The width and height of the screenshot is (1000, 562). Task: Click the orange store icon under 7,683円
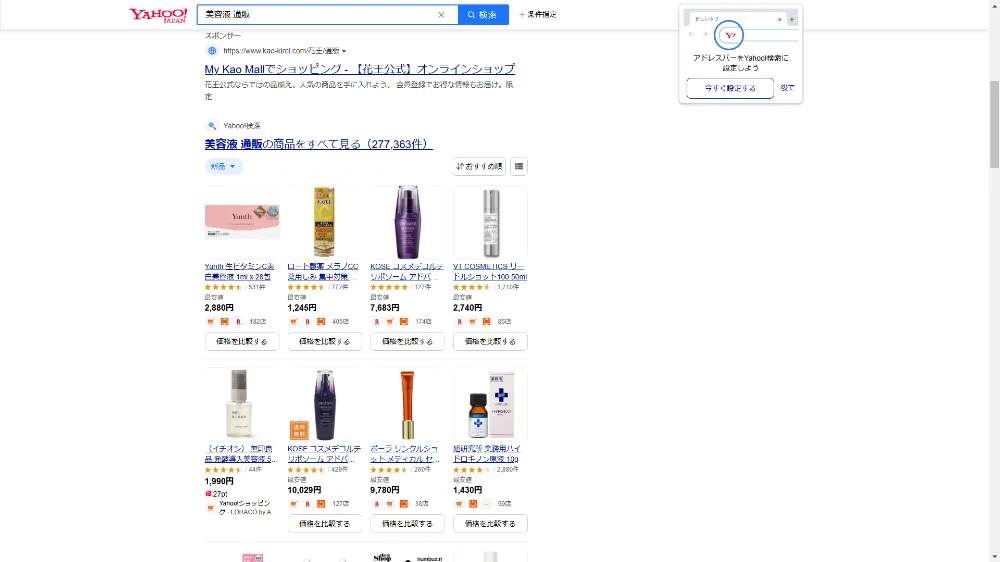pyautogui.click(x=404, y=322)
